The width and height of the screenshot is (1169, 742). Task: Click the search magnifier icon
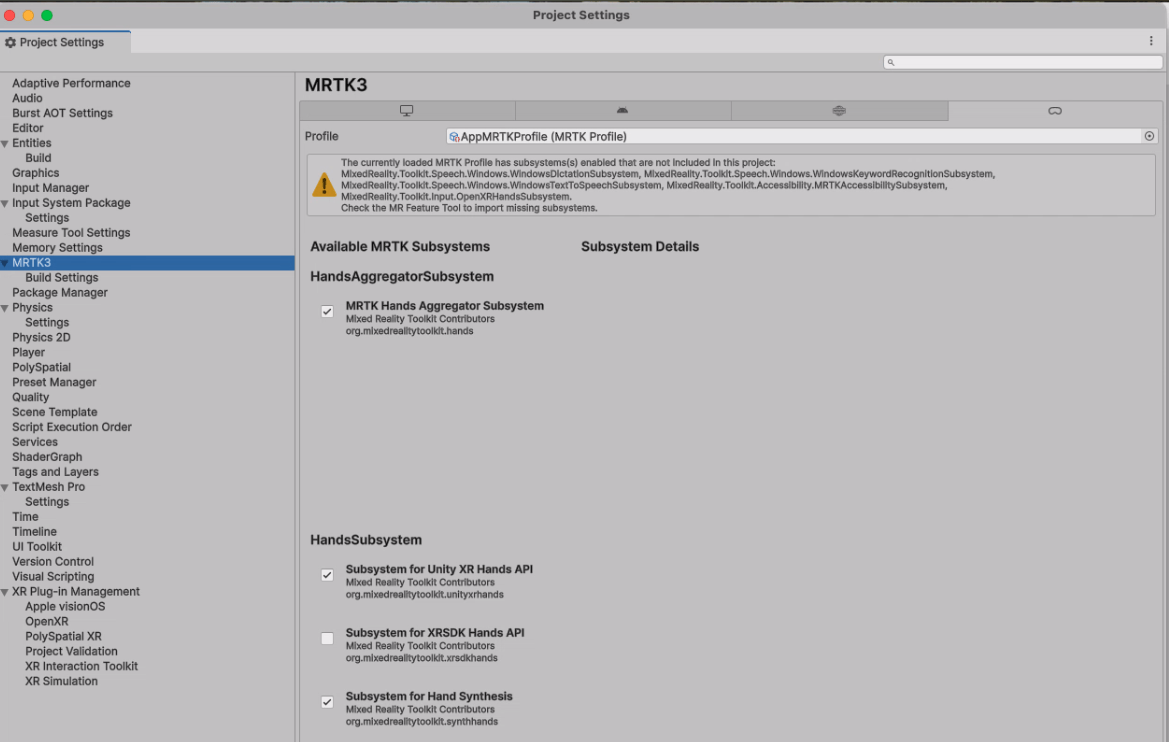pyautogui.click(x=891, y=63)
